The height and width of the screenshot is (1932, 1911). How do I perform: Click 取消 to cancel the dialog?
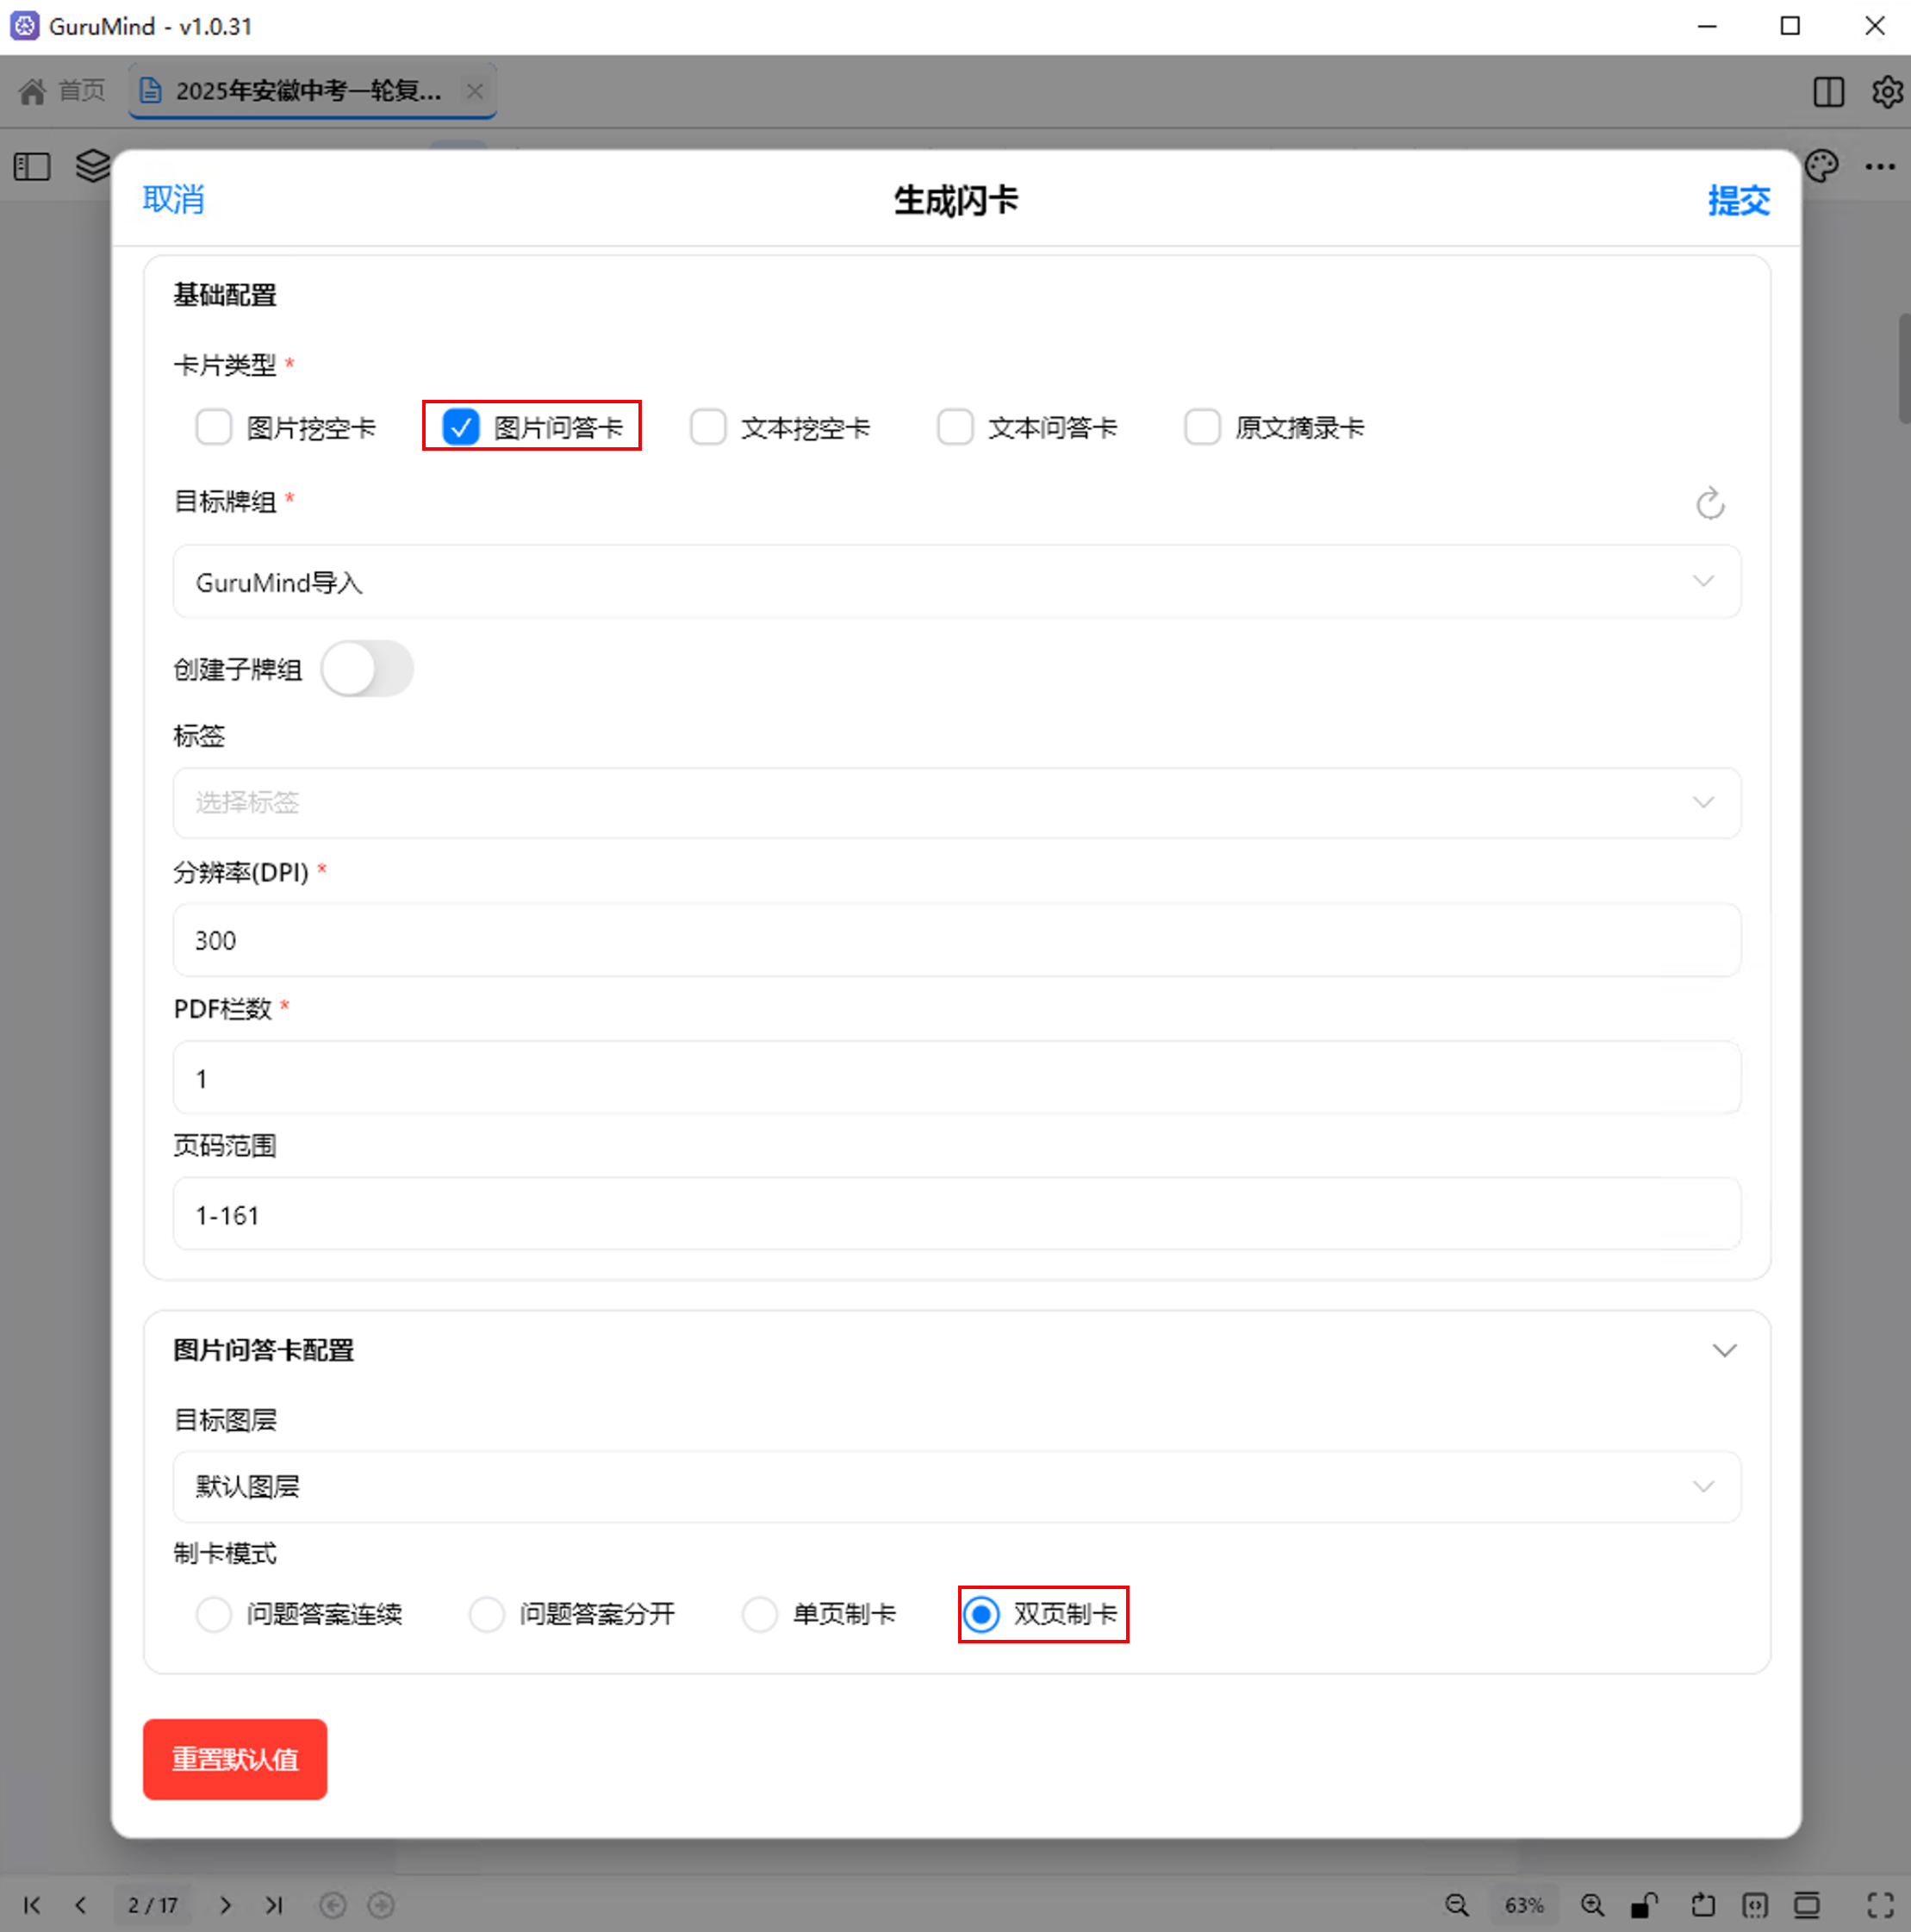pyautogui.click(x=174, y=199)
